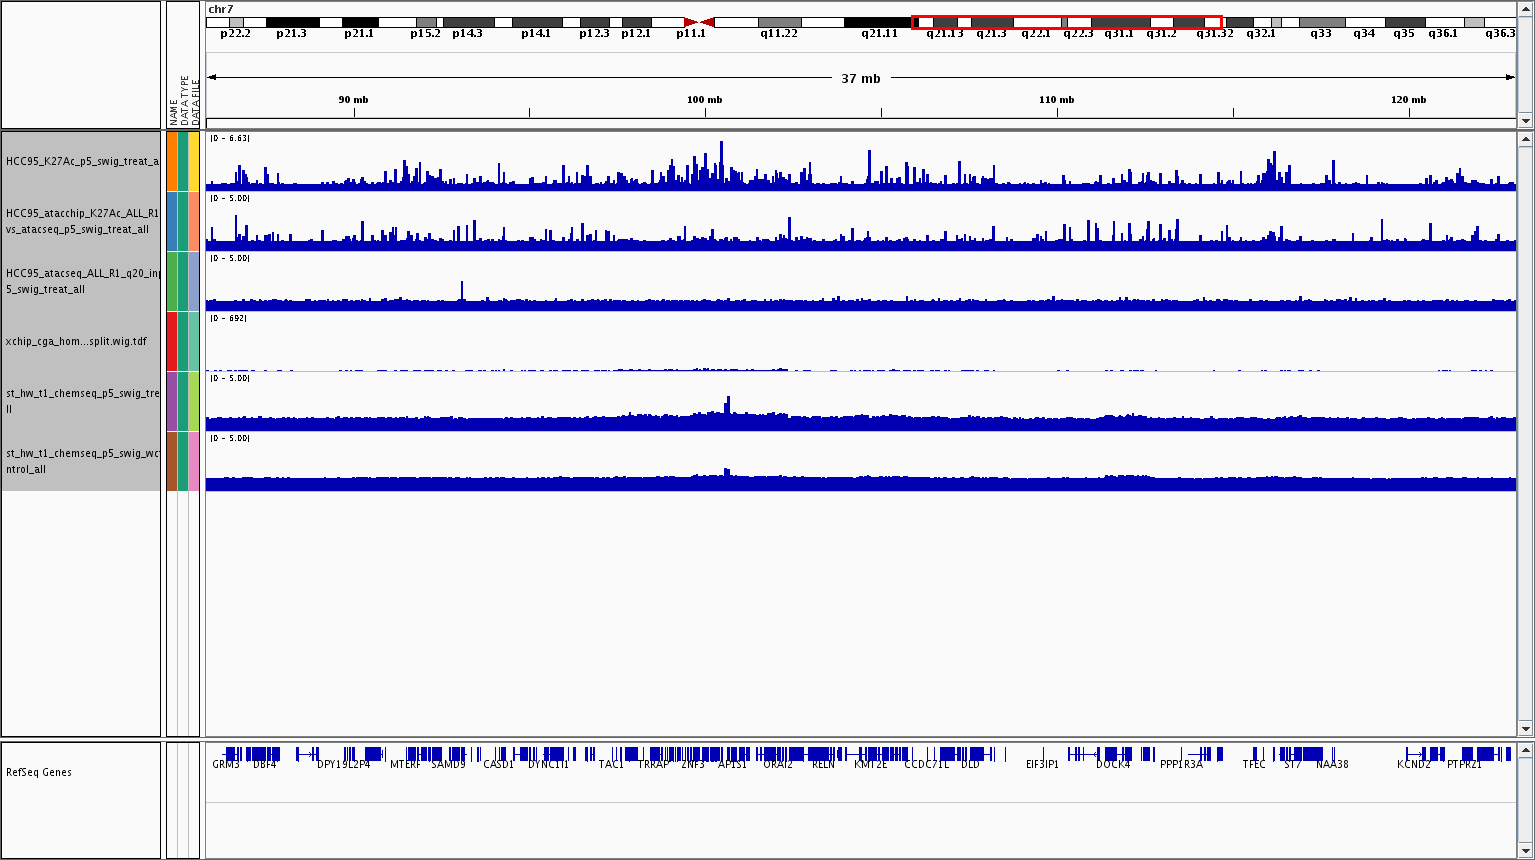
Task: Click orange attribute swatch of HCC95_K27Ac track
Action: 172,161
